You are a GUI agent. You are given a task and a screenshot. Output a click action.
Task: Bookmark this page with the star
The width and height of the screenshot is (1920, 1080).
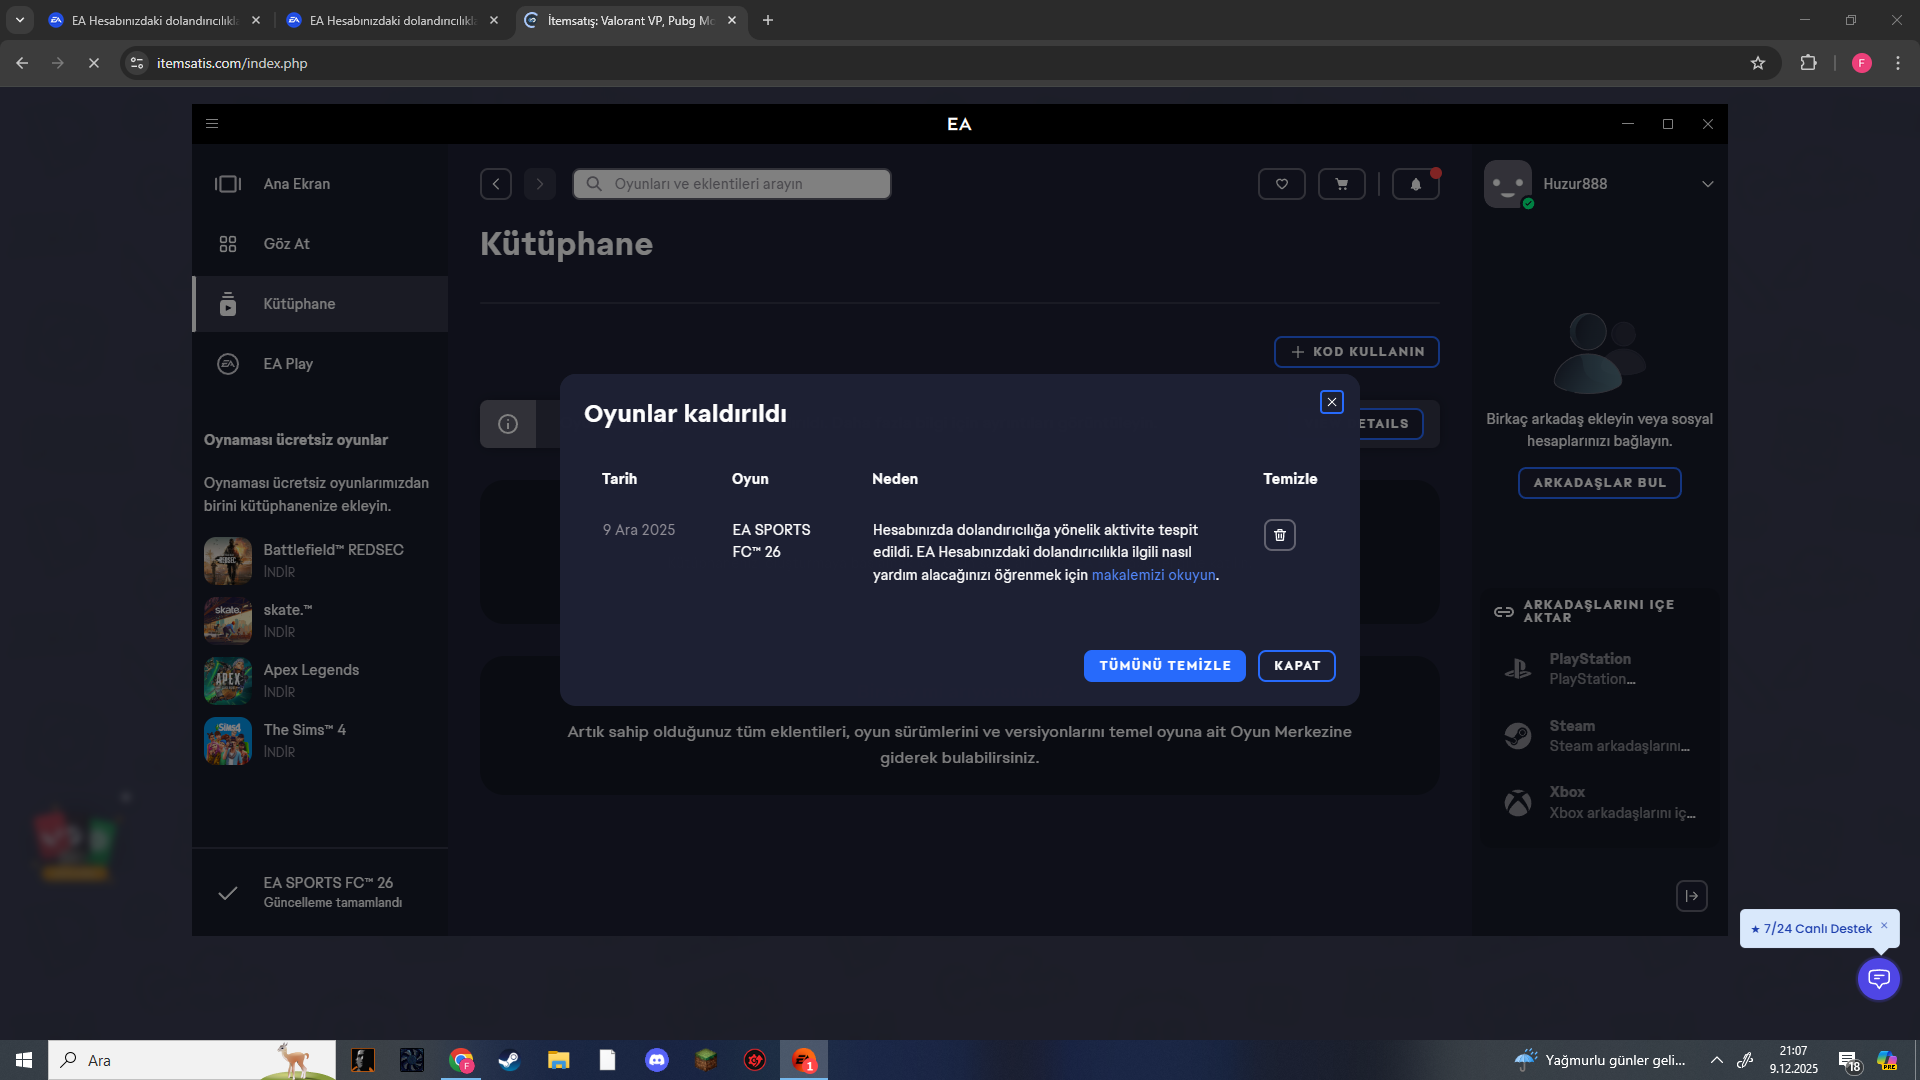[1758, 63]
